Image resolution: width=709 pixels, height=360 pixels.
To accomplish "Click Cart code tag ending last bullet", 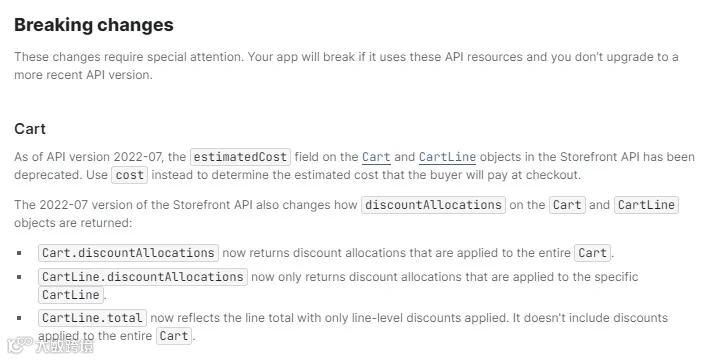I will coord(174,336).
